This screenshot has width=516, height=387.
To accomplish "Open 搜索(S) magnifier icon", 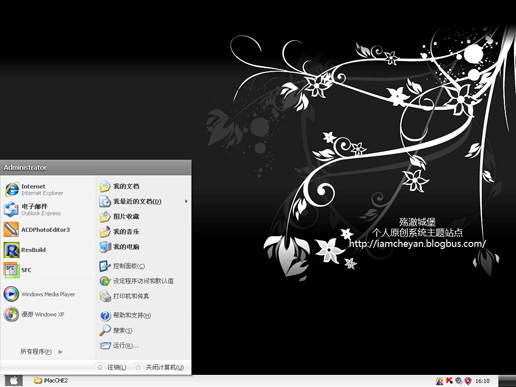I will pyautogui.click(x=105, y=330).
